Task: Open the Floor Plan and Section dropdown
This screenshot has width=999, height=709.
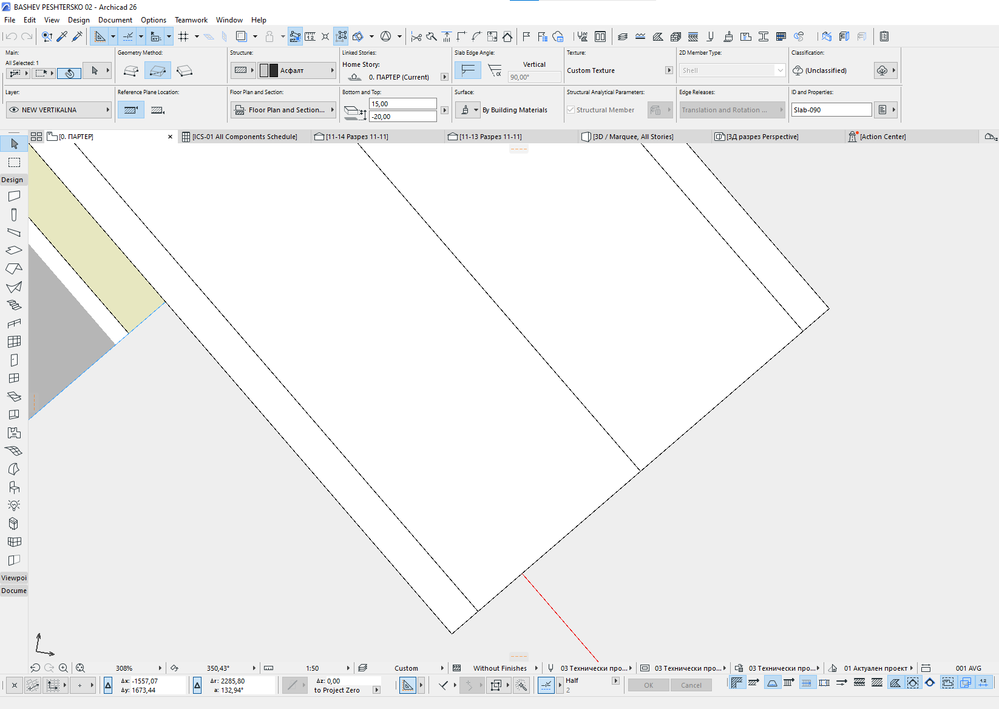Action: 284,110
